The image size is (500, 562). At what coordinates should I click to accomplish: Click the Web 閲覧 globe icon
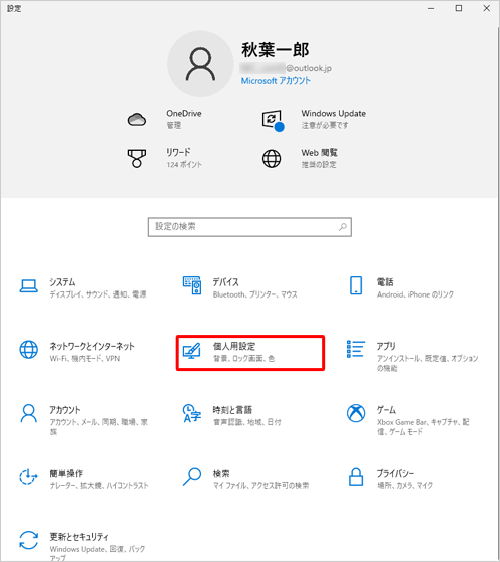[x=271, y=159]
